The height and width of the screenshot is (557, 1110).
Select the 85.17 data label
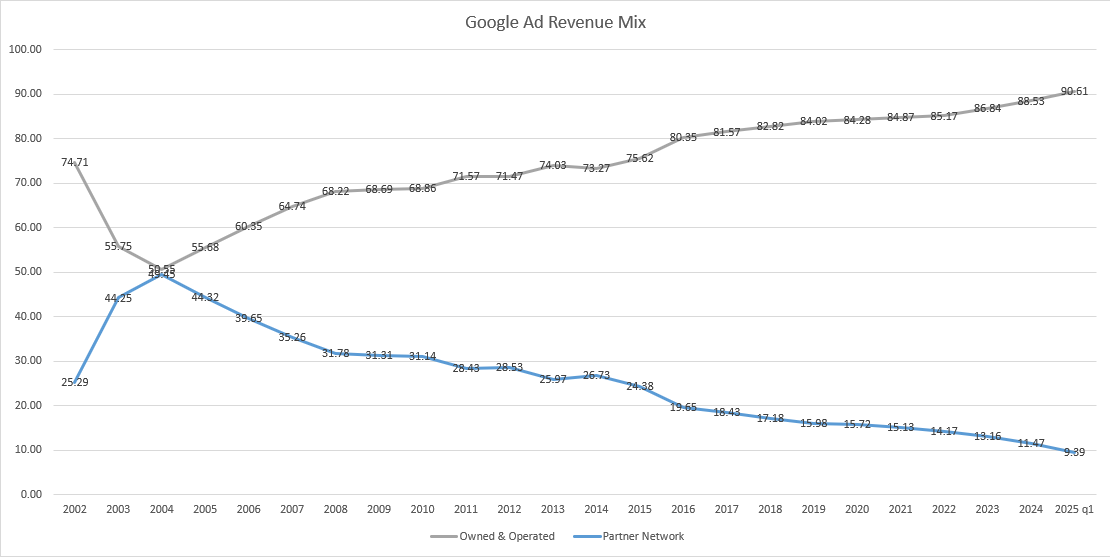[944, 116]
